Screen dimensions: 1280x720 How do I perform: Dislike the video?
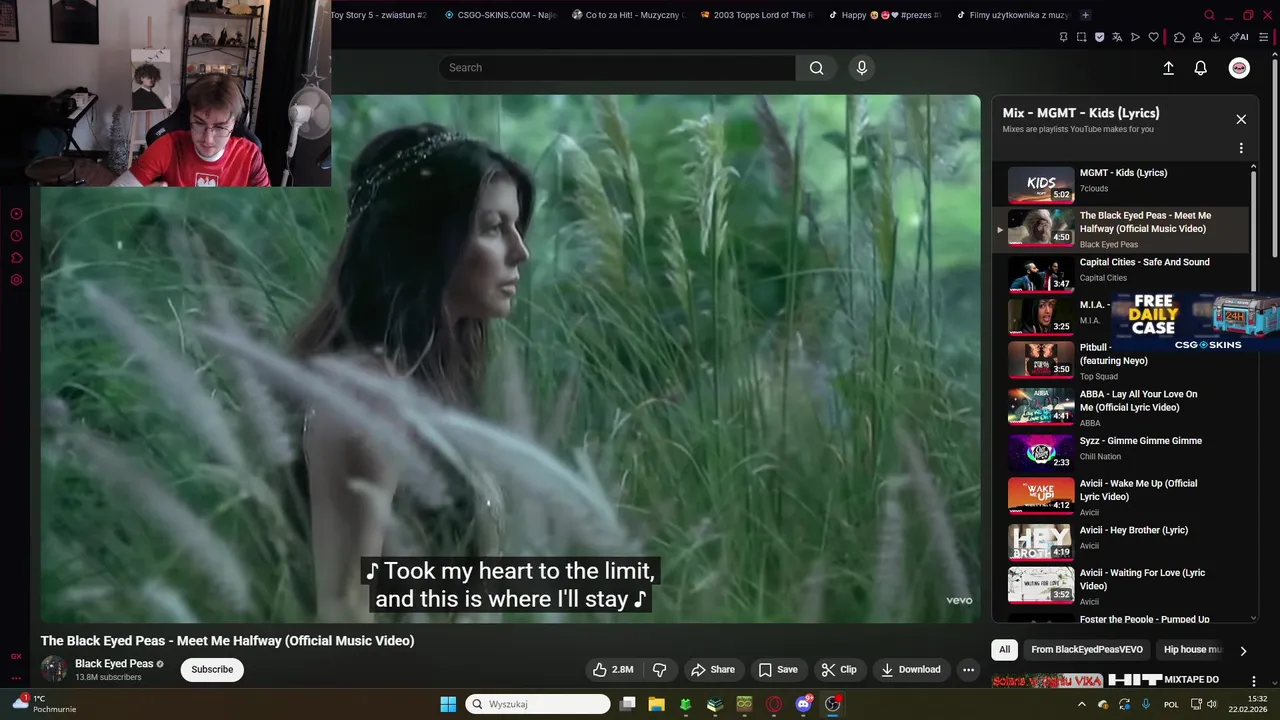point(660,670)
